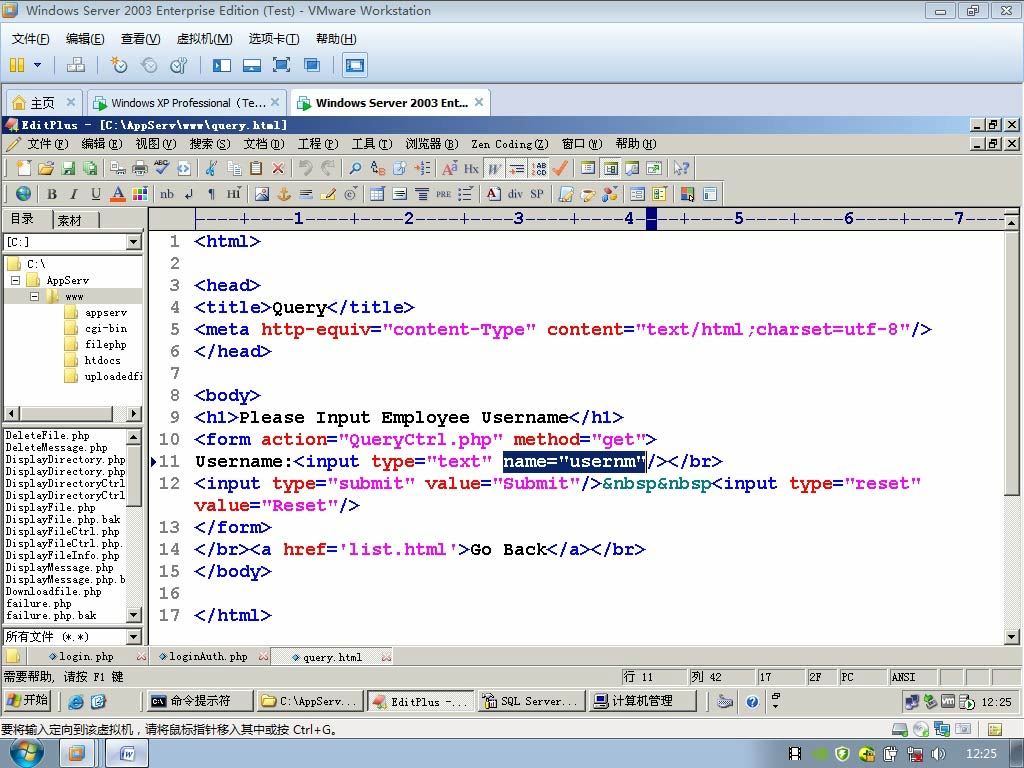This screenshot has width=1024, height=768.
Task: Click the Find magnifier icon
Action: click(x=355, y=168)
